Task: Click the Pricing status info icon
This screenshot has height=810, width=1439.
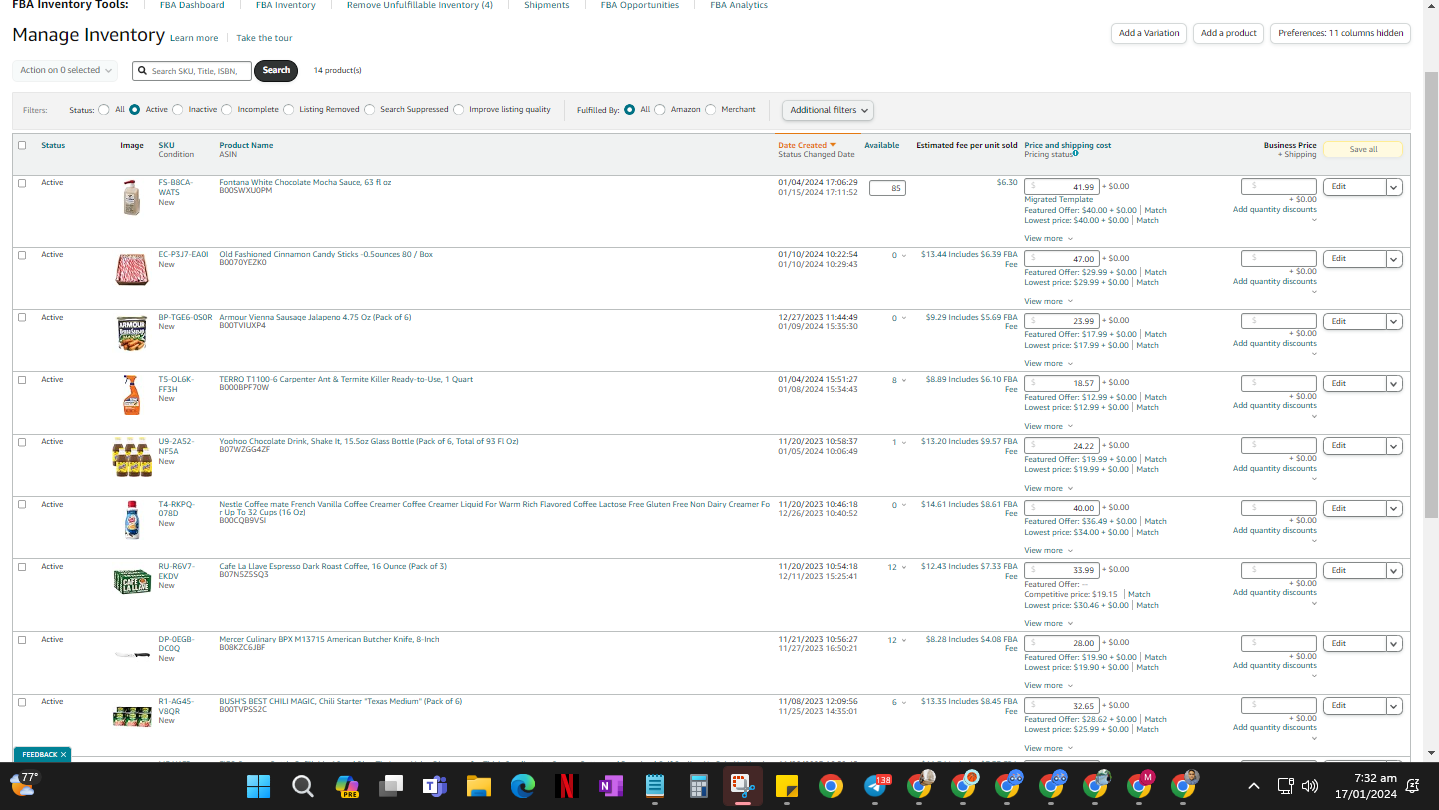Action: tap(1075, 154)
